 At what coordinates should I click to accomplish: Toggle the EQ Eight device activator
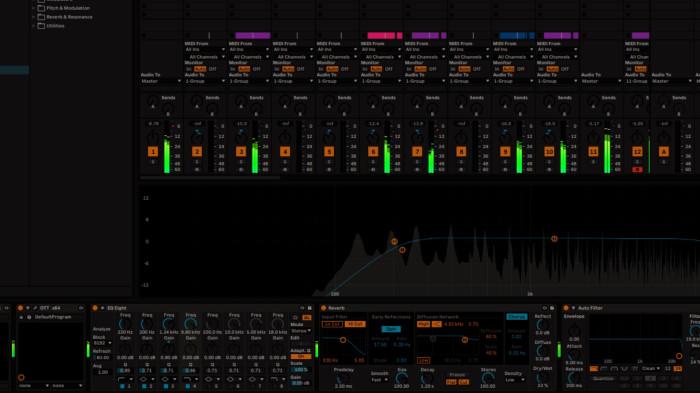pyautogui.click(x=95, y=308)
